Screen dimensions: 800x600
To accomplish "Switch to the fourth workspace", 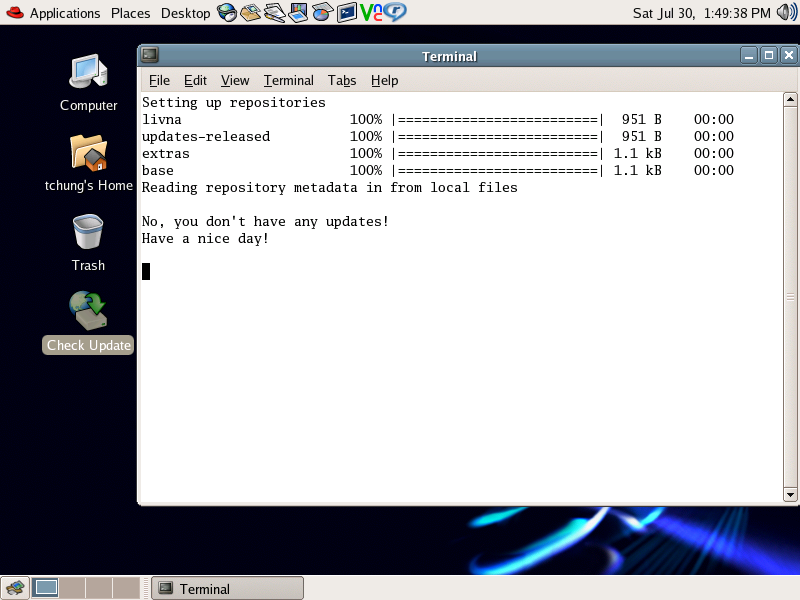I will pos(126,588).
